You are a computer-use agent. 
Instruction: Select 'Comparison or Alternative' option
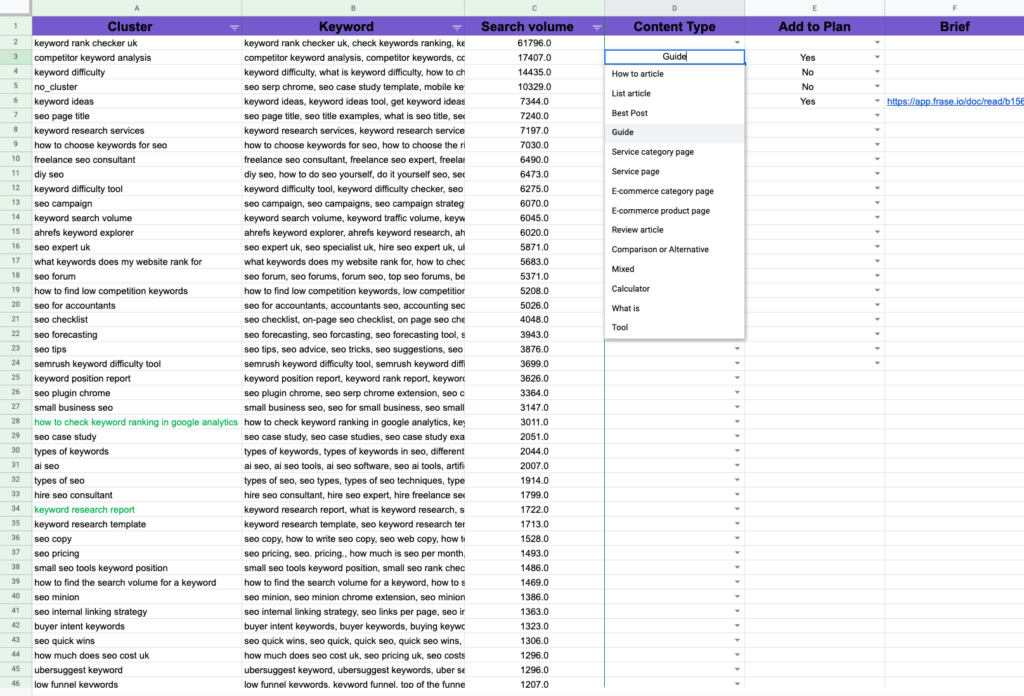click(x=660, y=250)
